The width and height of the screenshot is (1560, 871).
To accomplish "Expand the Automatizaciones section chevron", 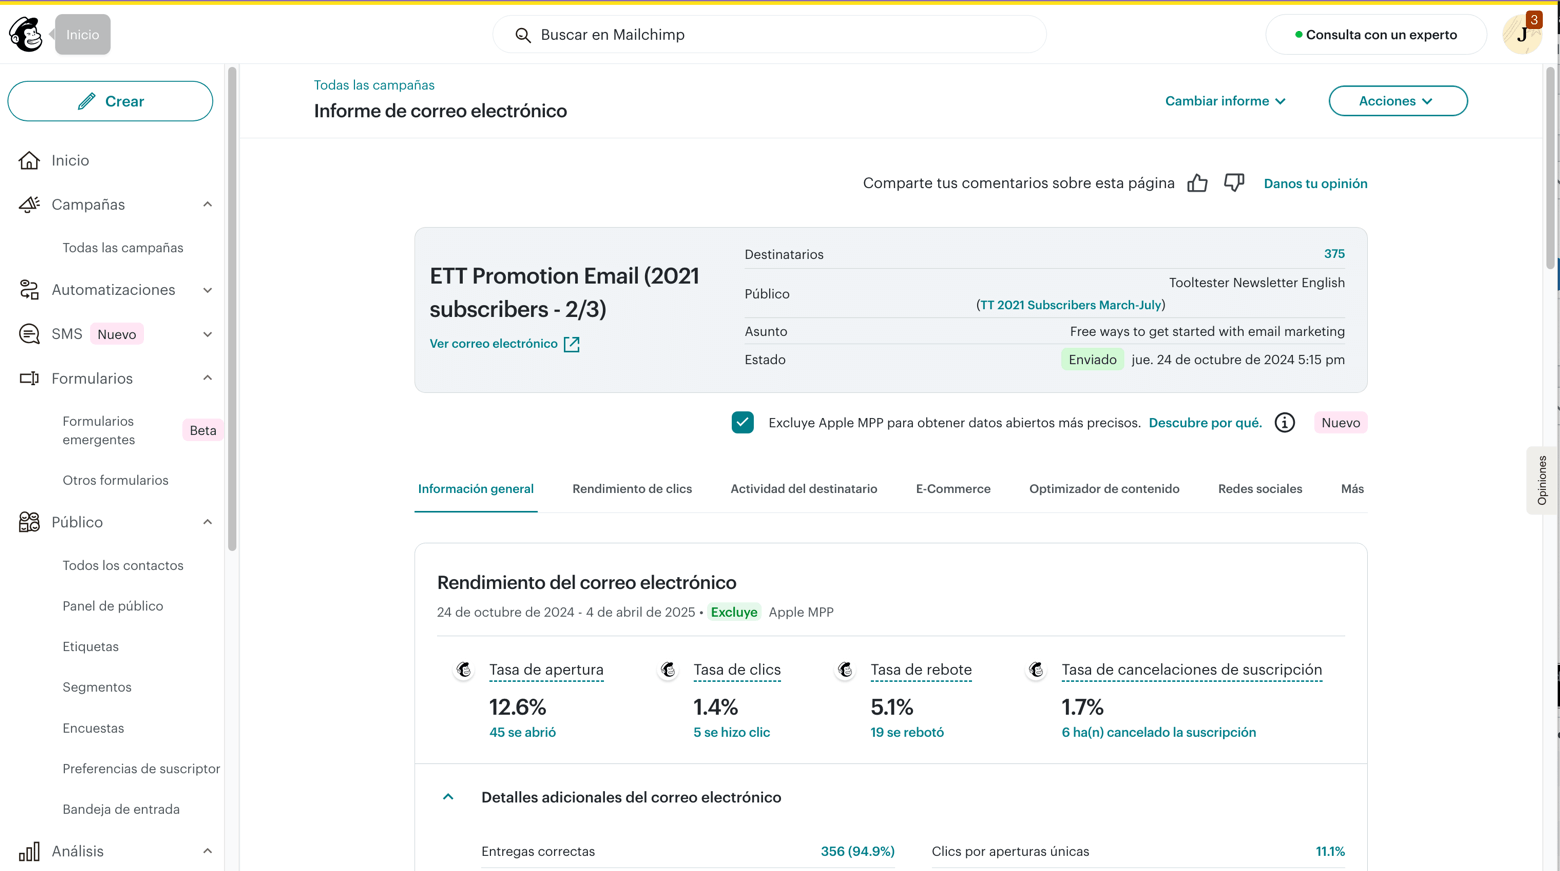I will pos(208,290).
